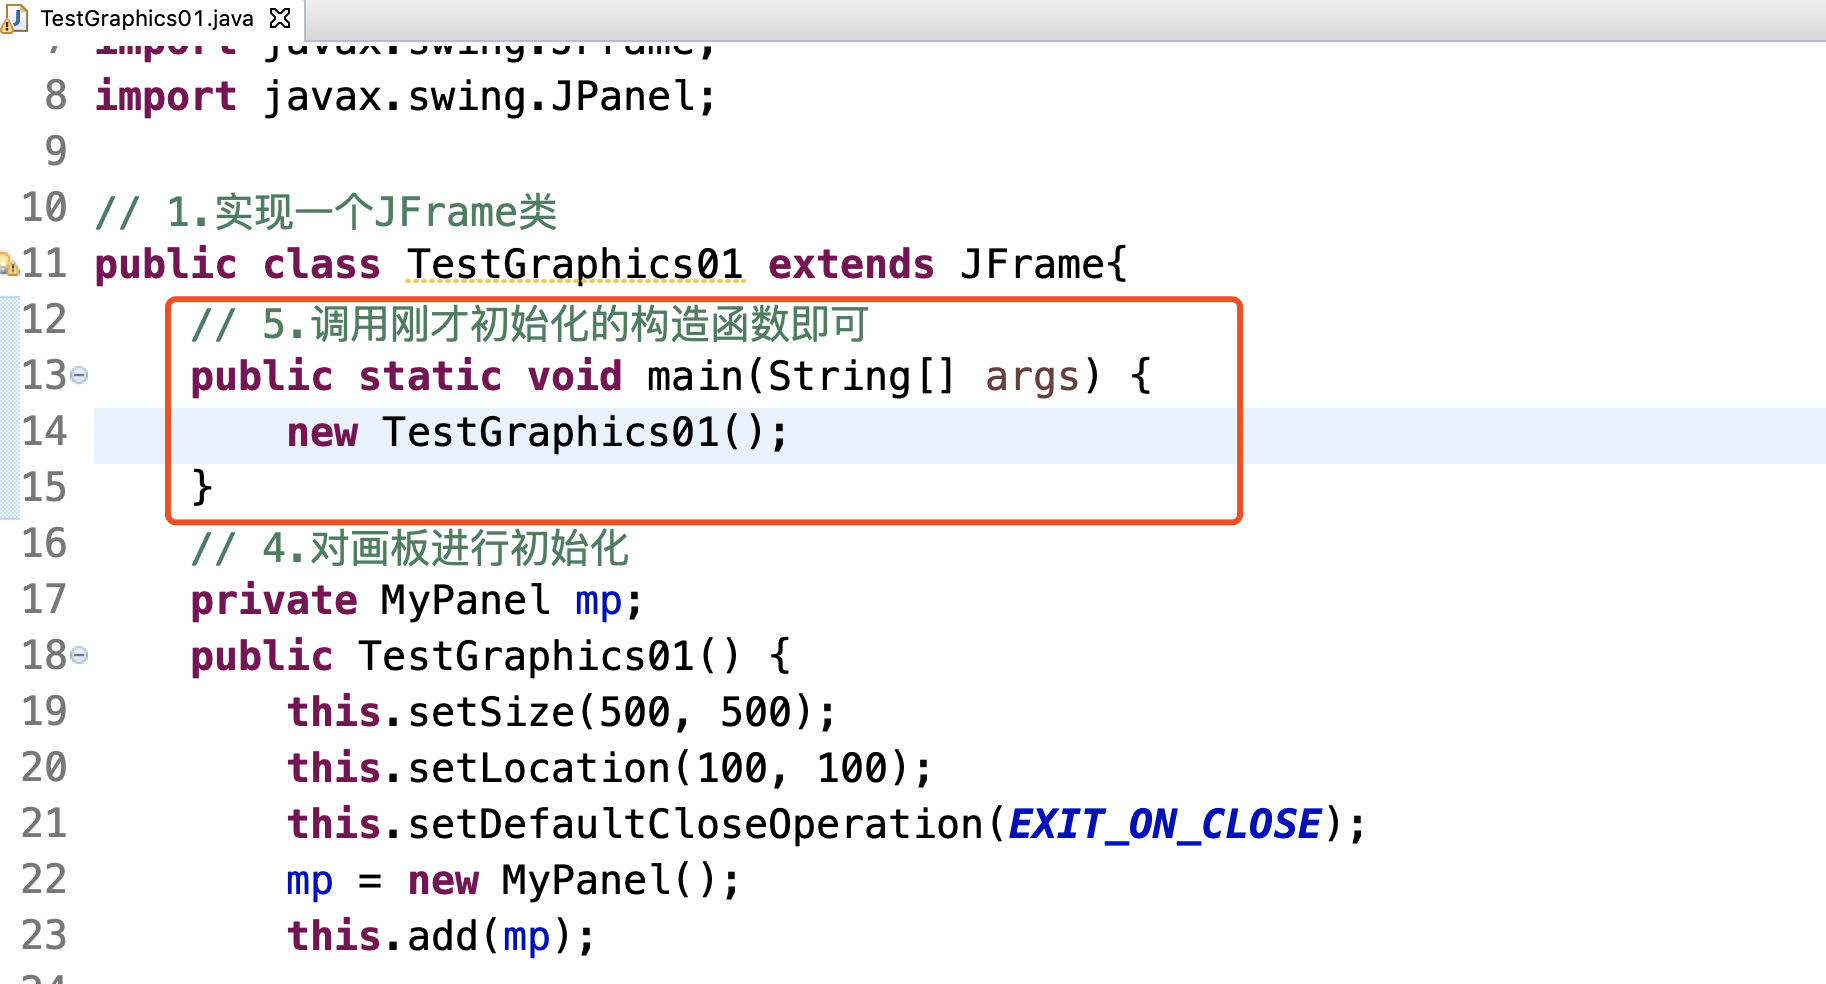Click the constructor name TestGraphics01() on line 18

[550, 657]
